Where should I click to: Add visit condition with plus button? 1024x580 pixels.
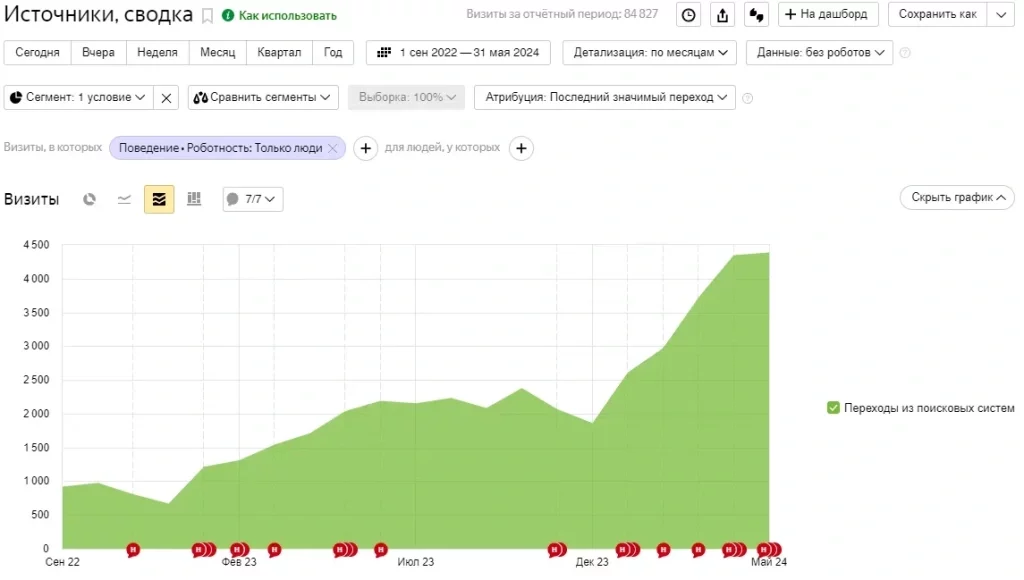tap(366, 149)
